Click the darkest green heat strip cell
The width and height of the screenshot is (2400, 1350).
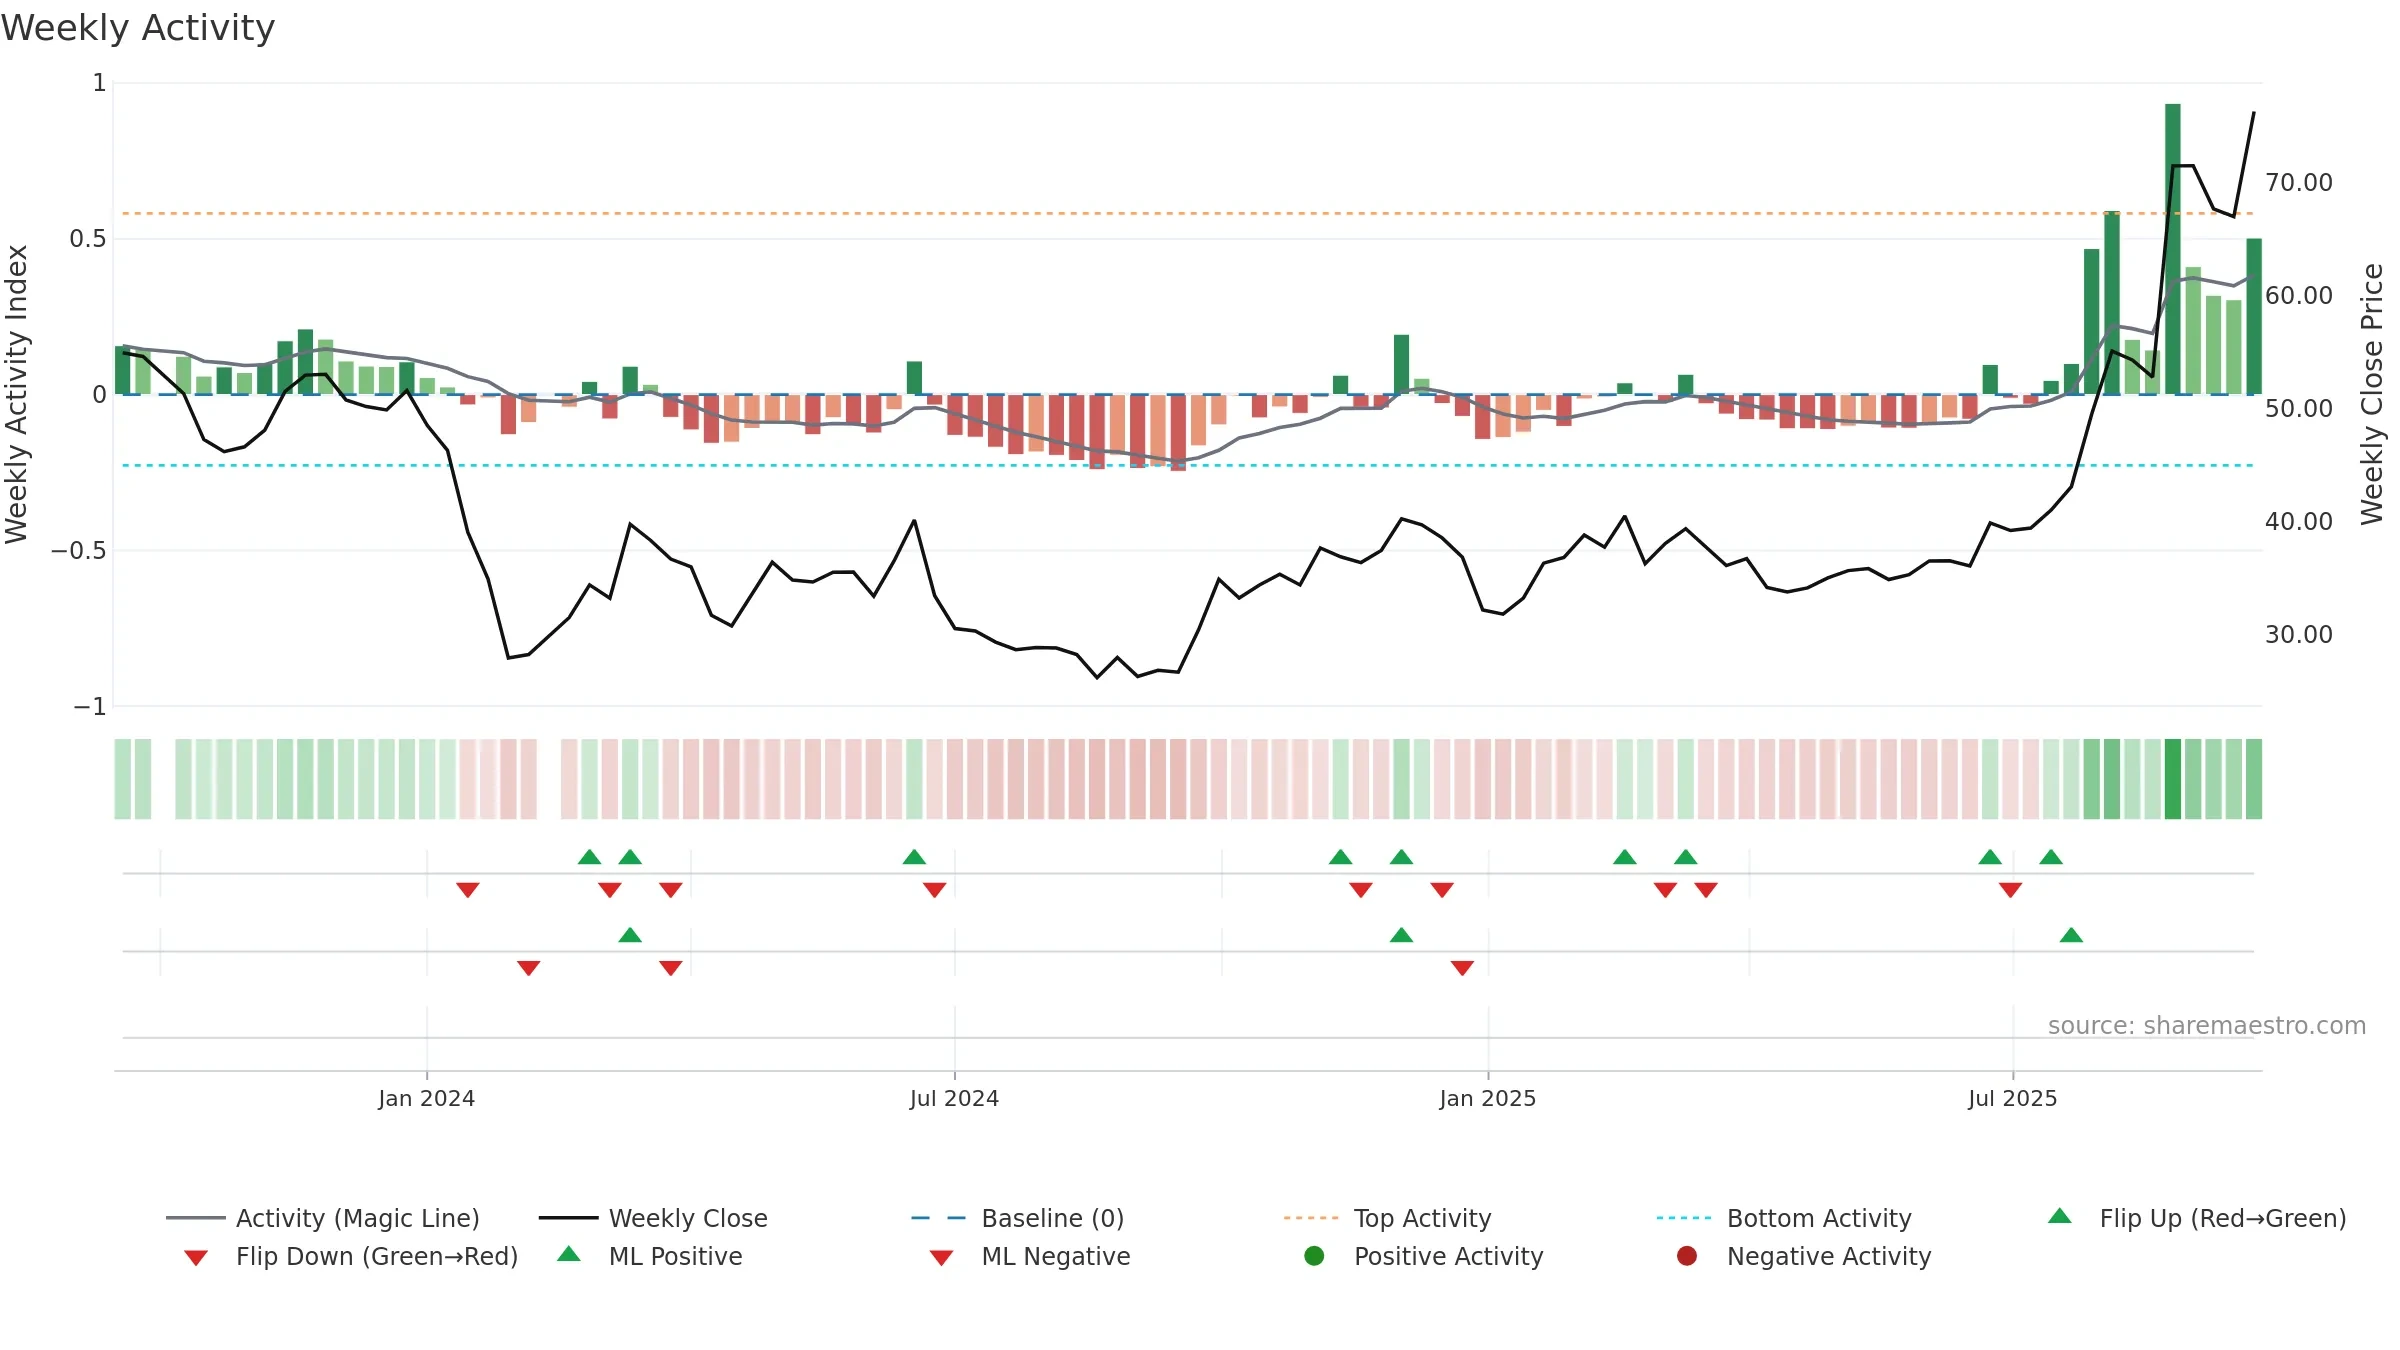coord(2172,779)
